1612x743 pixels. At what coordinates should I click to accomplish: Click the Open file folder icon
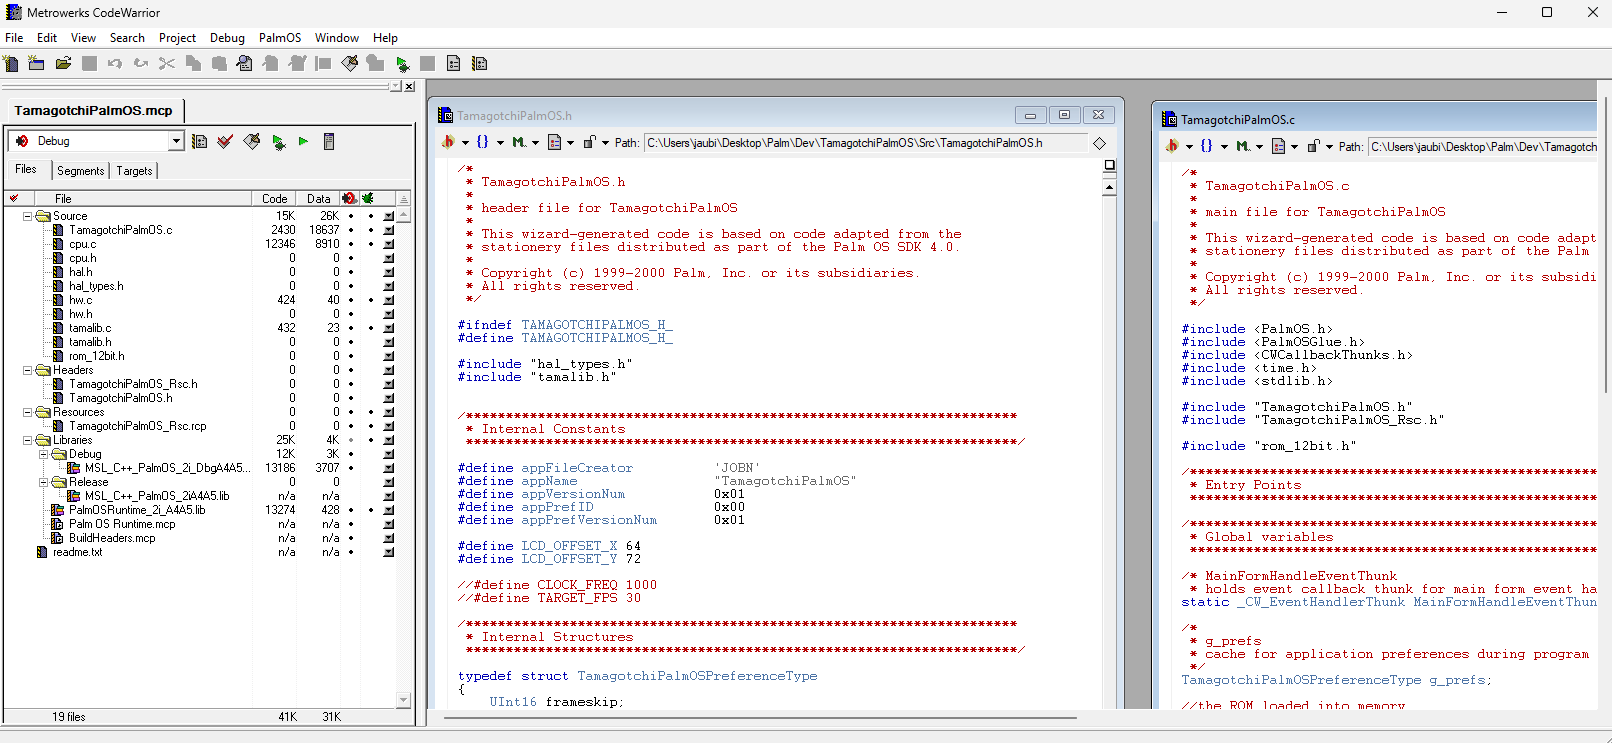(x=63, y=63)
